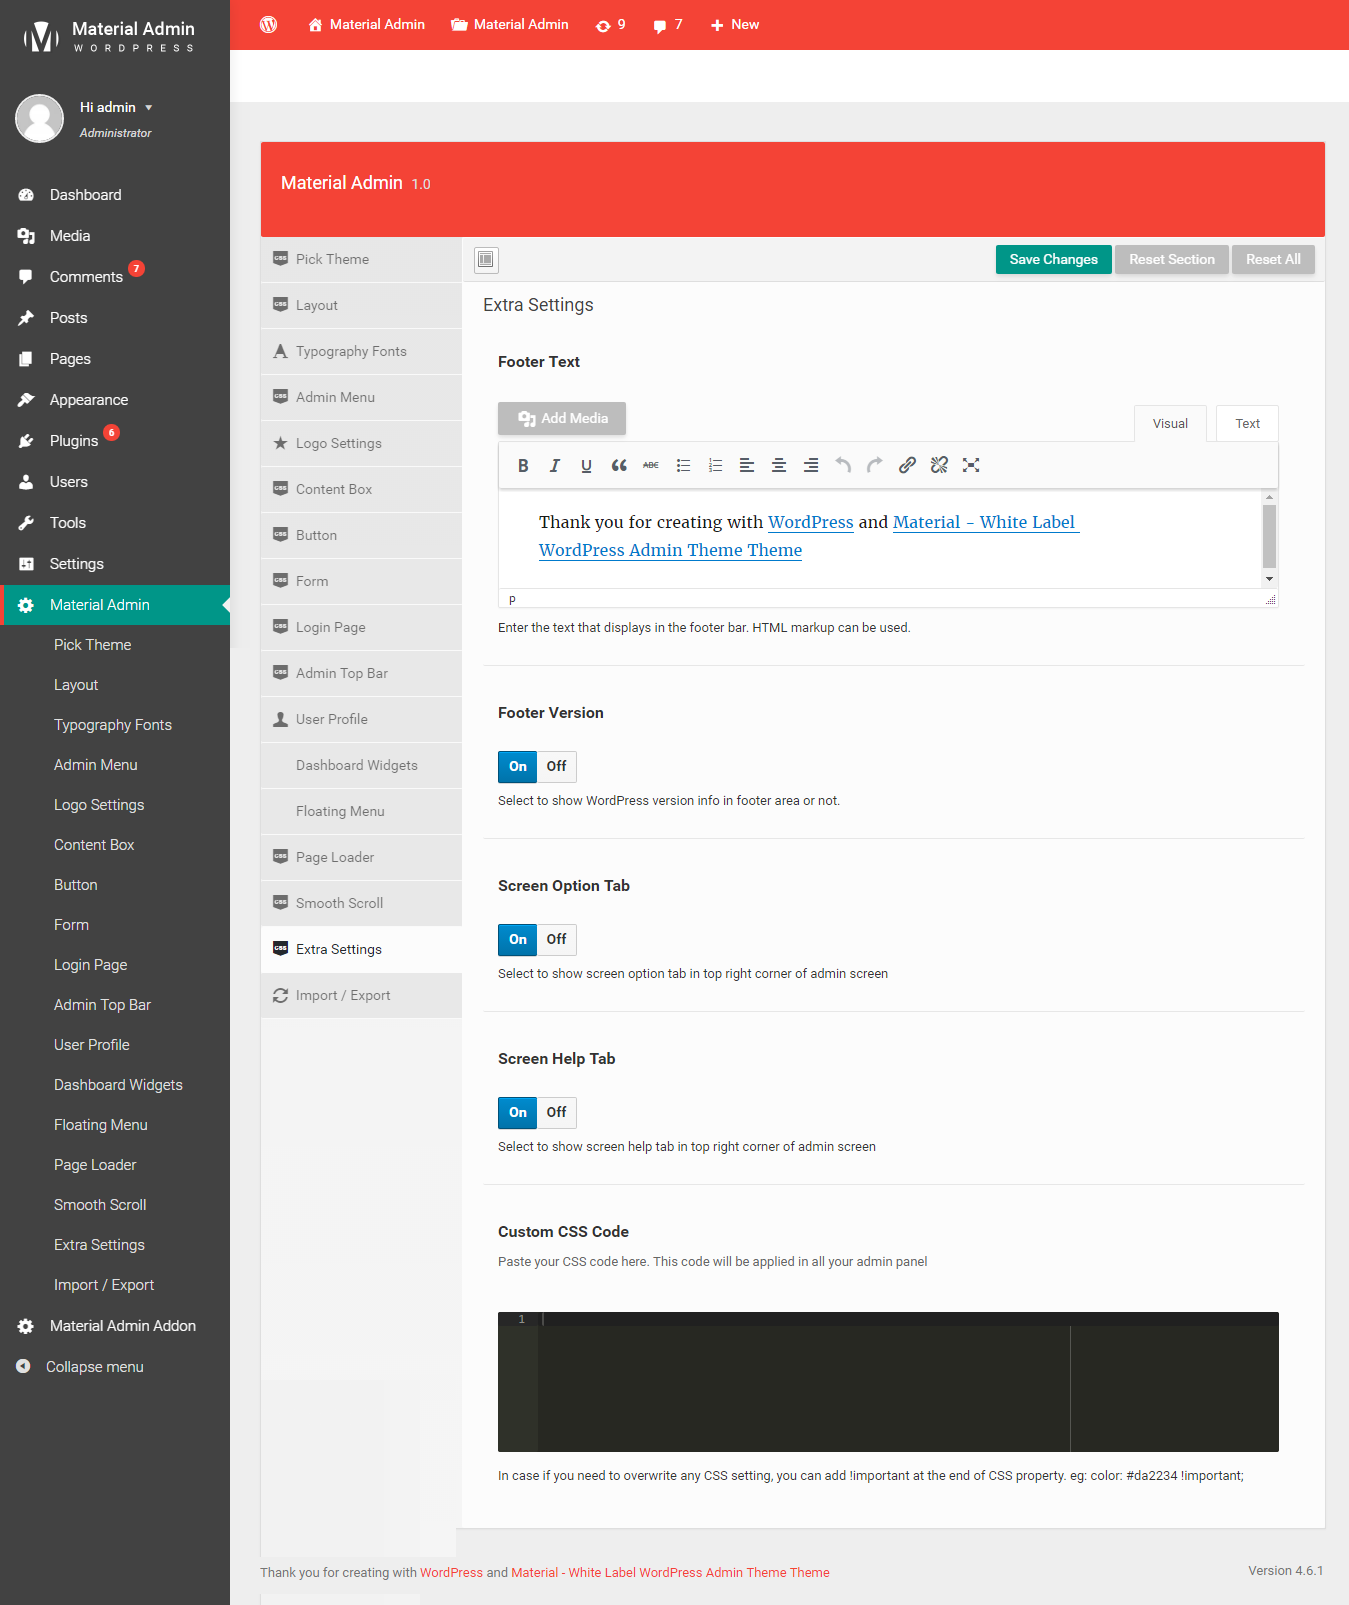Insert a bulleted list
1349x1605 pixels.
tap(683, 465)
